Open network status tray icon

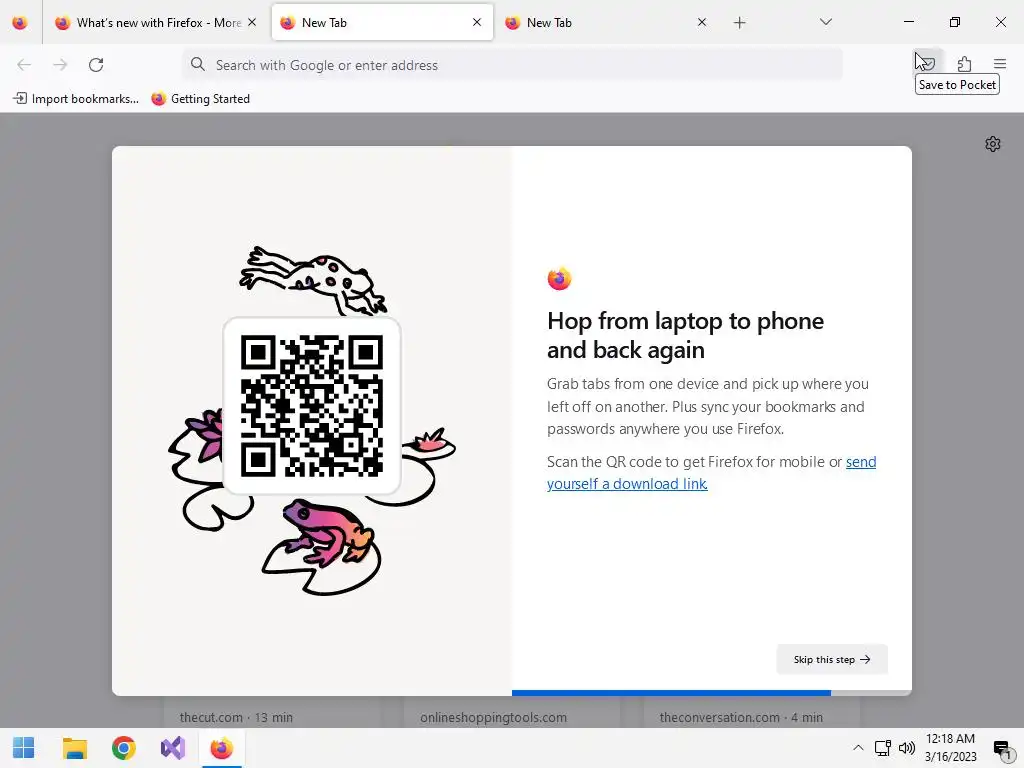point(883,748)
